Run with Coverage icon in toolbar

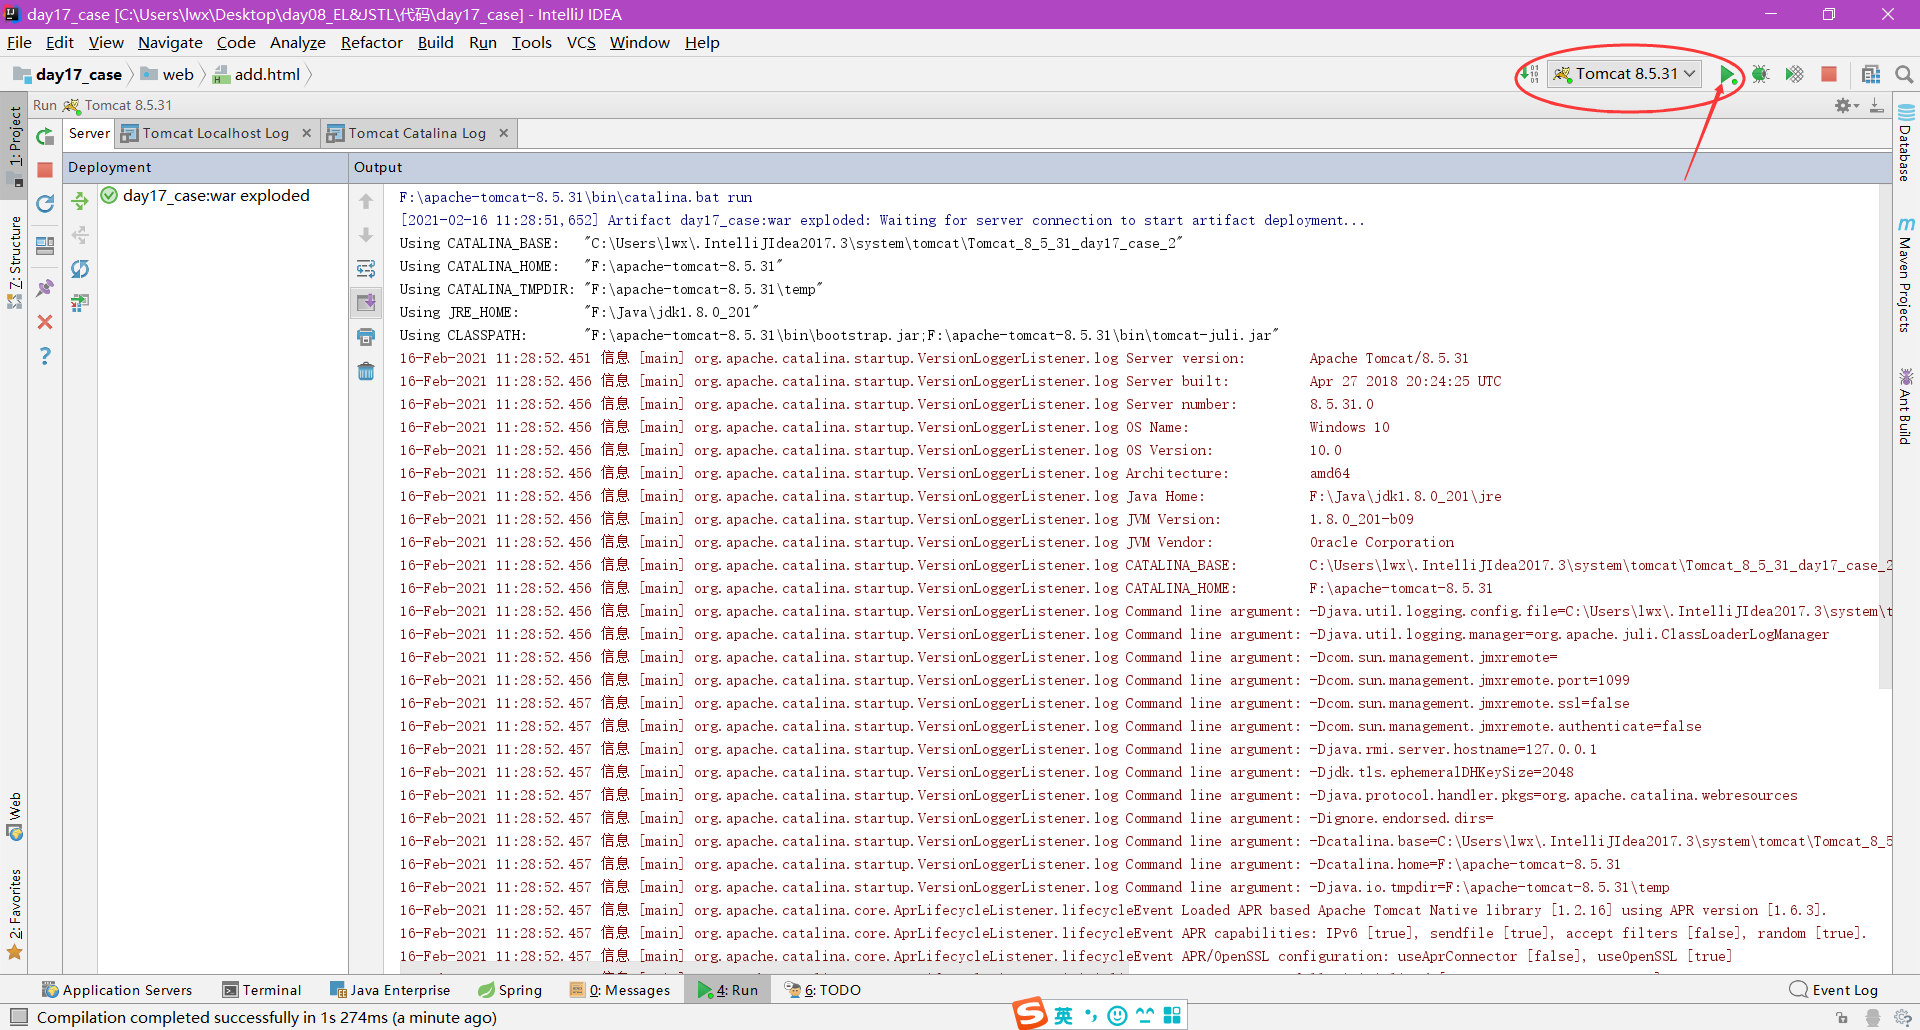click(x=1795, y=74)
